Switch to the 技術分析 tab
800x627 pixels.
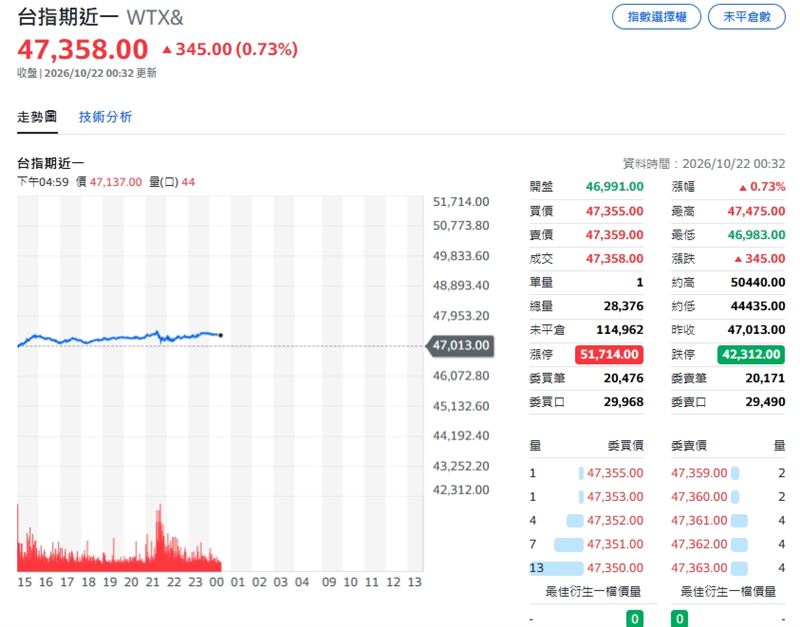(x=105, y=117)
